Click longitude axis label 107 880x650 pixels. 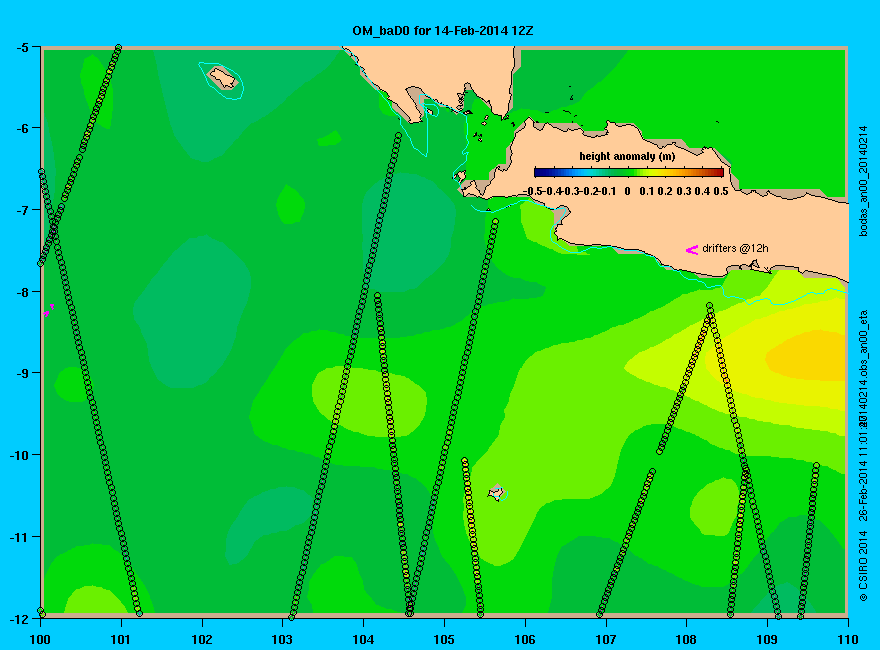606,639
